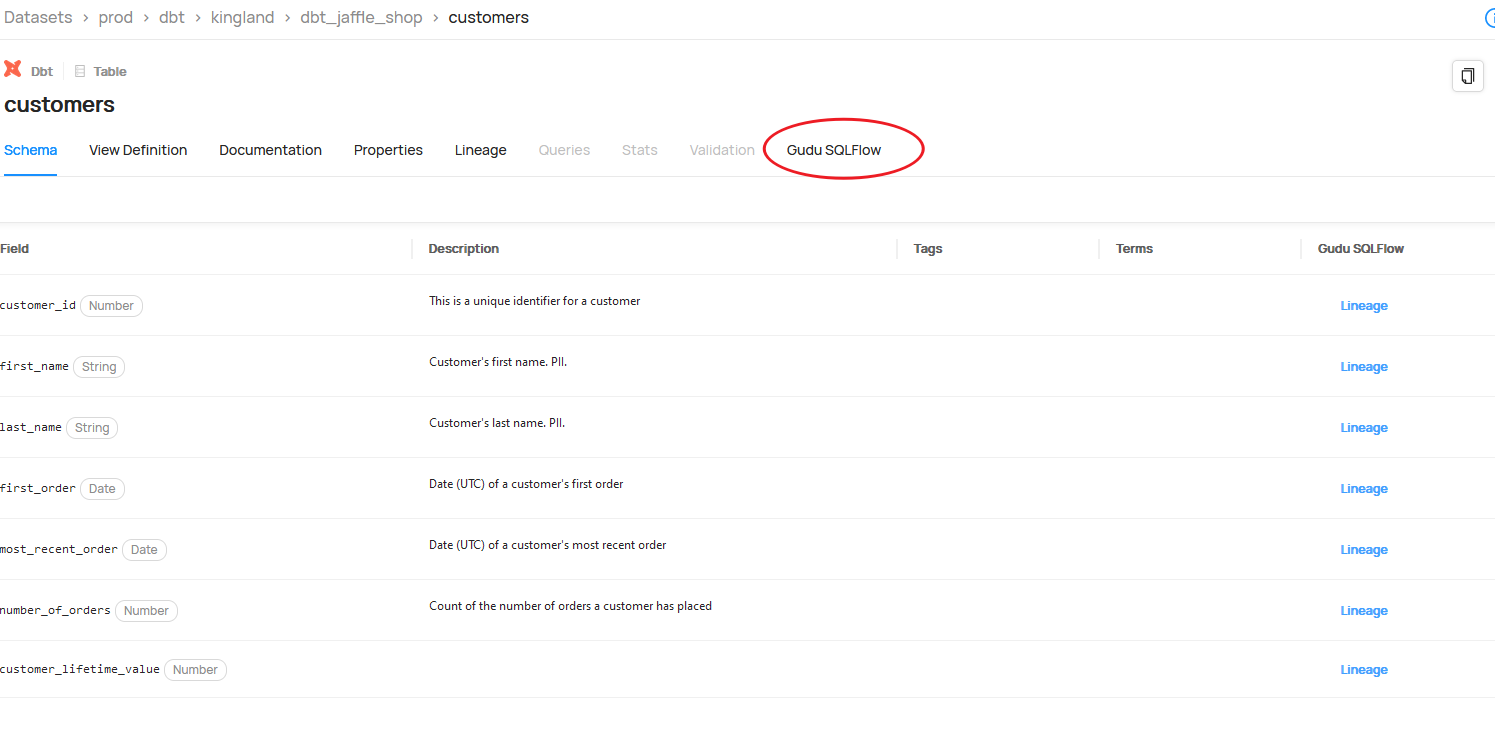Screen dimensions: 1495x740
Task: Select the Schema tab
Action: [30, 150]
